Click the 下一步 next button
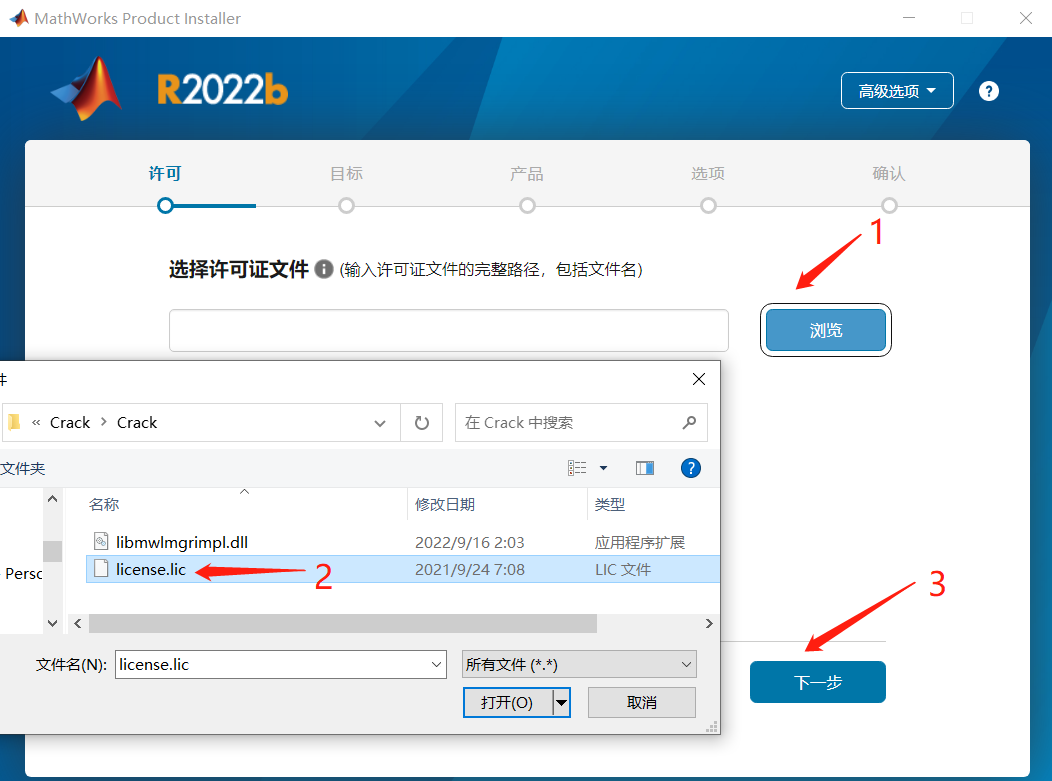Image resolution: width=1052 pixels, height=781 pixels. coord(818,682)
